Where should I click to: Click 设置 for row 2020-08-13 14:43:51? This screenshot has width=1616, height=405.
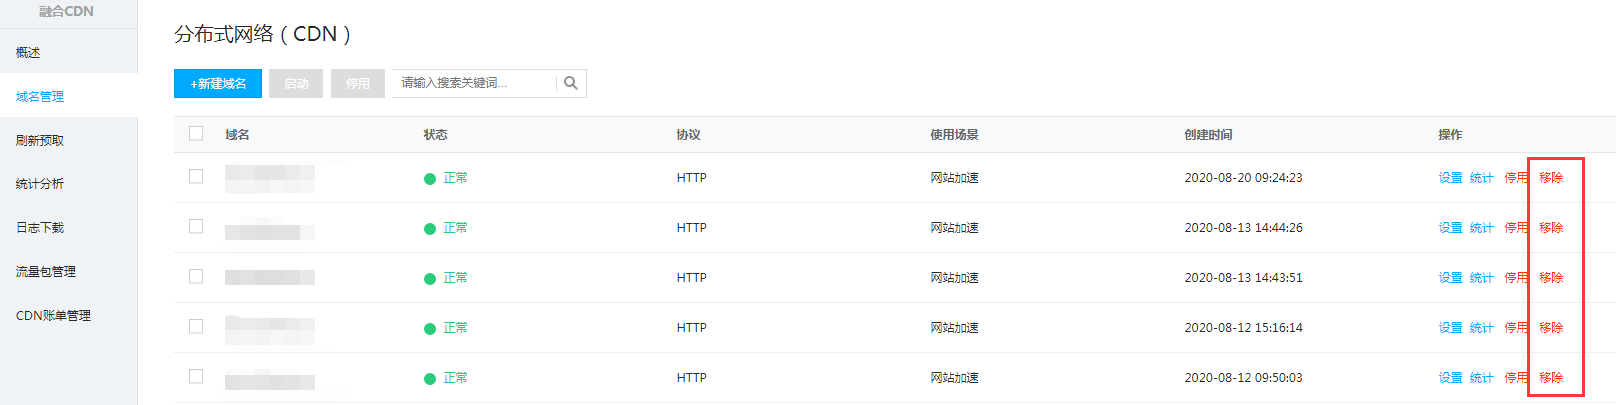(1450, 278)
